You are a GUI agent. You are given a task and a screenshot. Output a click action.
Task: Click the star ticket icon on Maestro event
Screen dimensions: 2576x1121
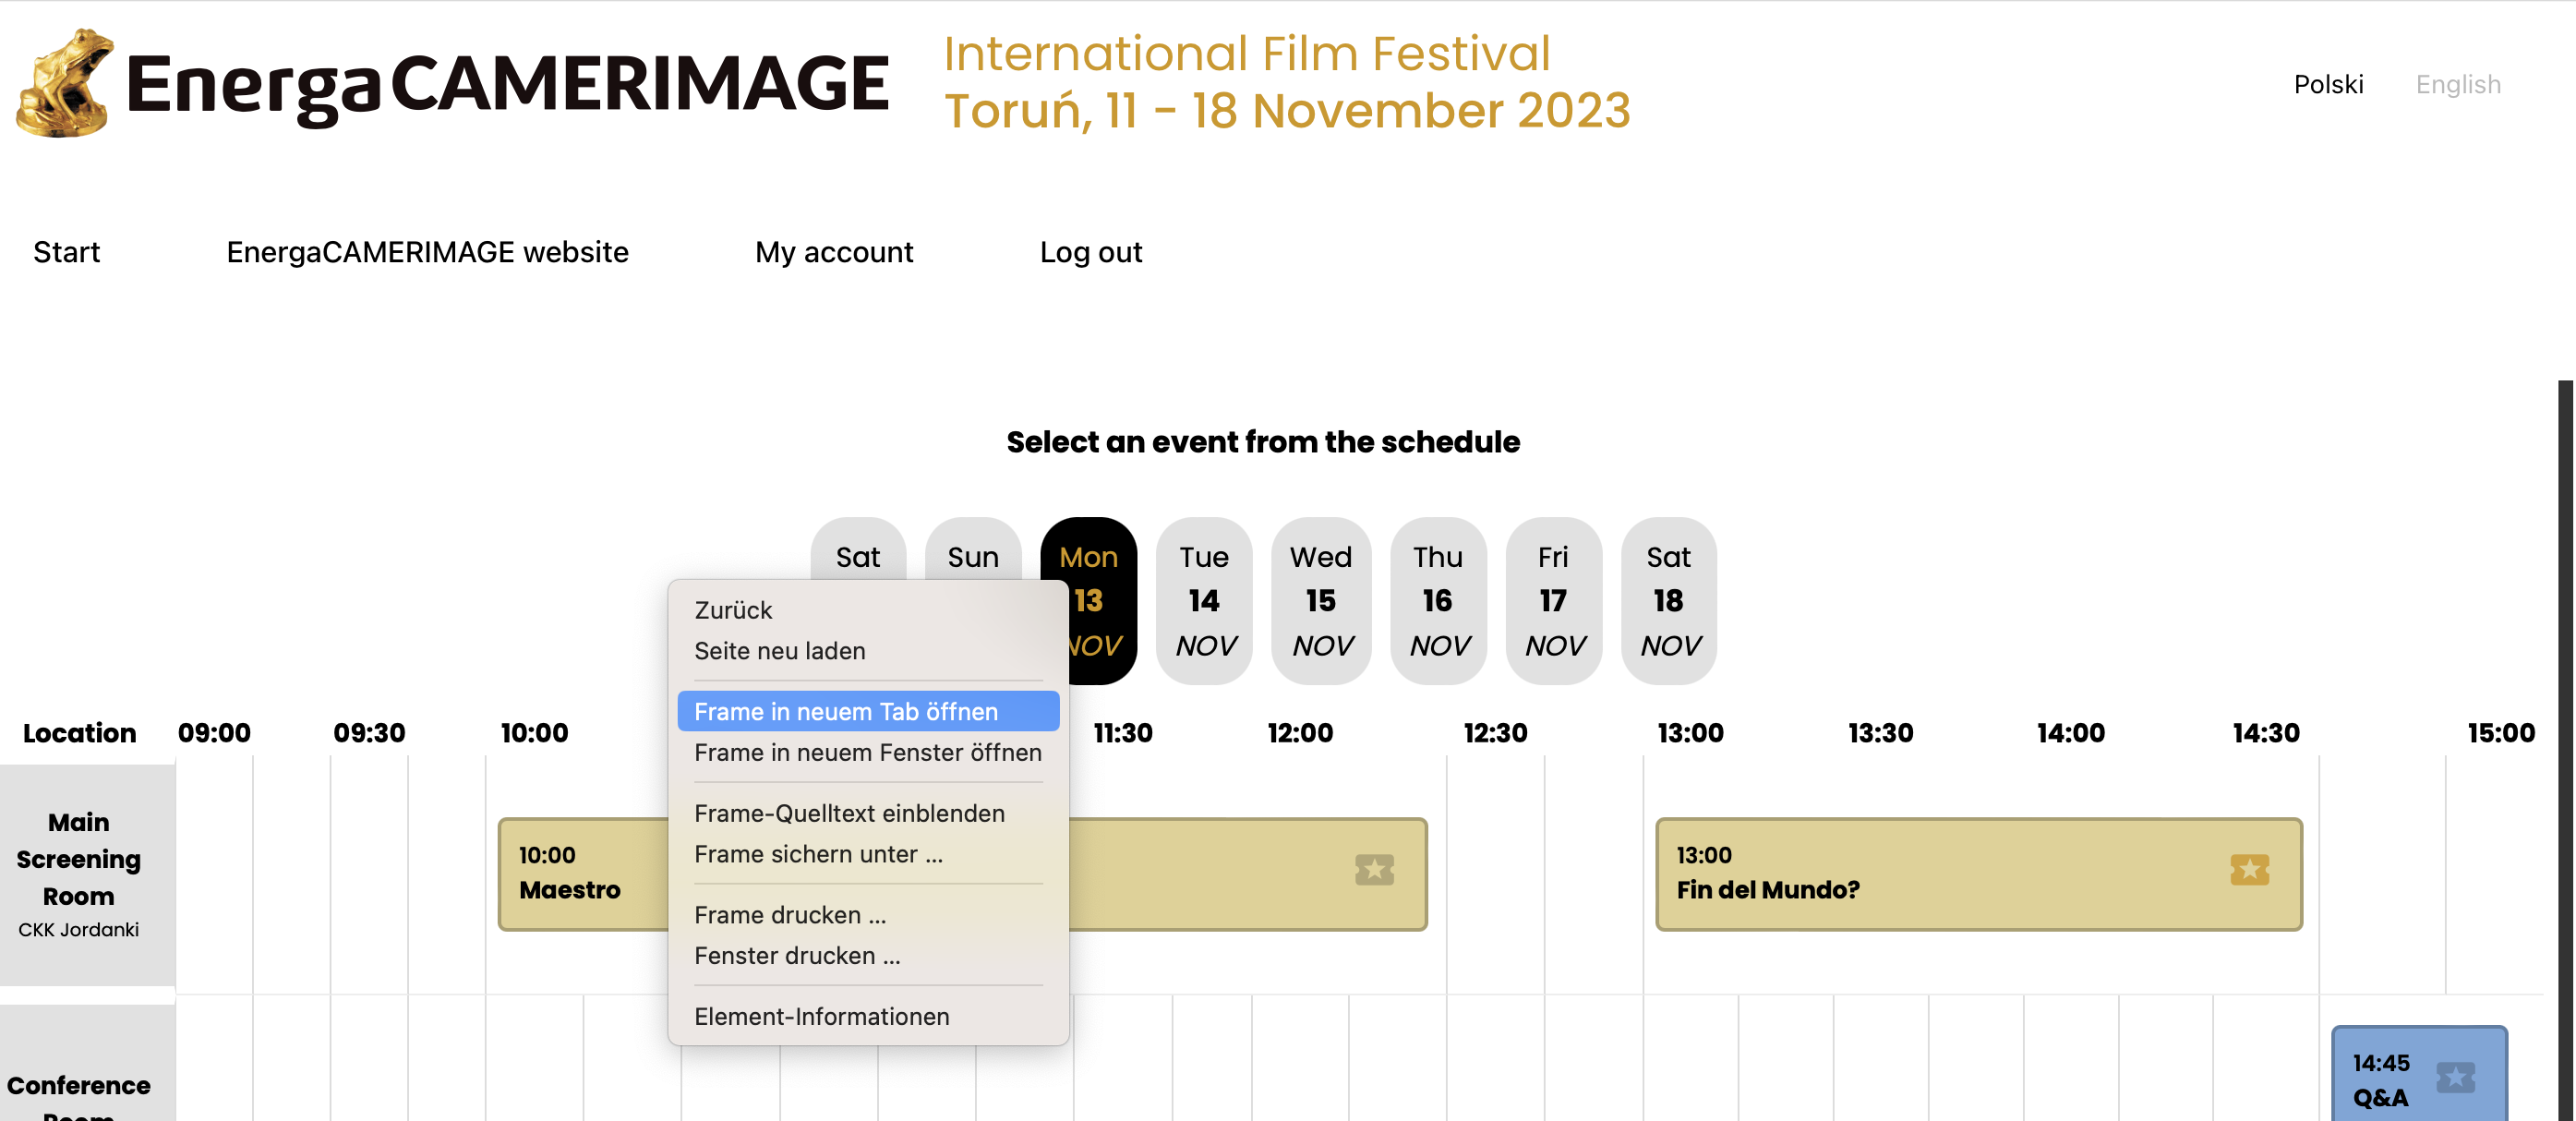(1374, 869)
